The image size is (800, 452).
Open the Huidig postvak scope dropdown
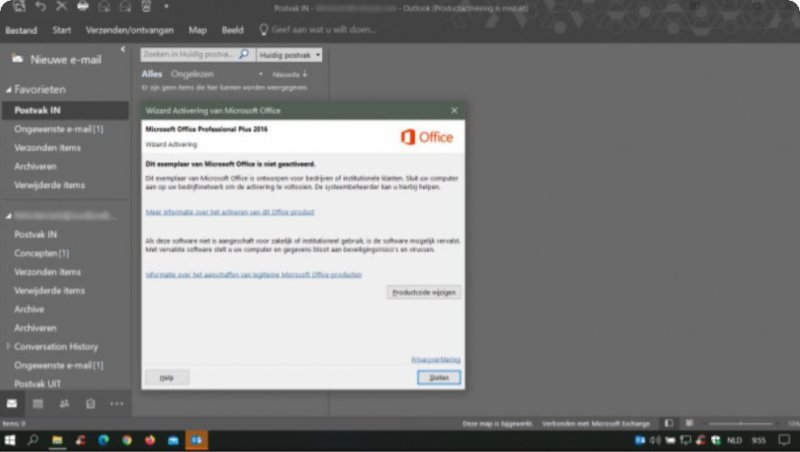(x=289, y=55)
